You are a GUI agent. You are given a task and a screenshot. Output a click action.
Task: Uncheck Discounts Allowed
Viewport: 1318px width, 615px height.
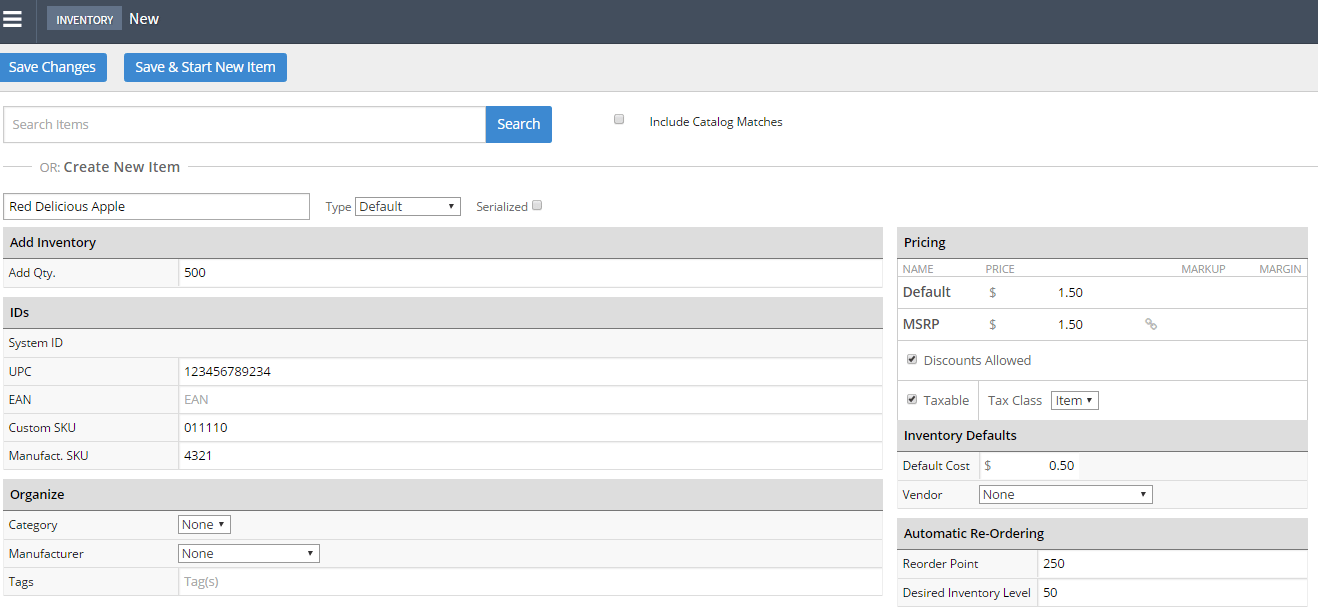click(912, 359)
